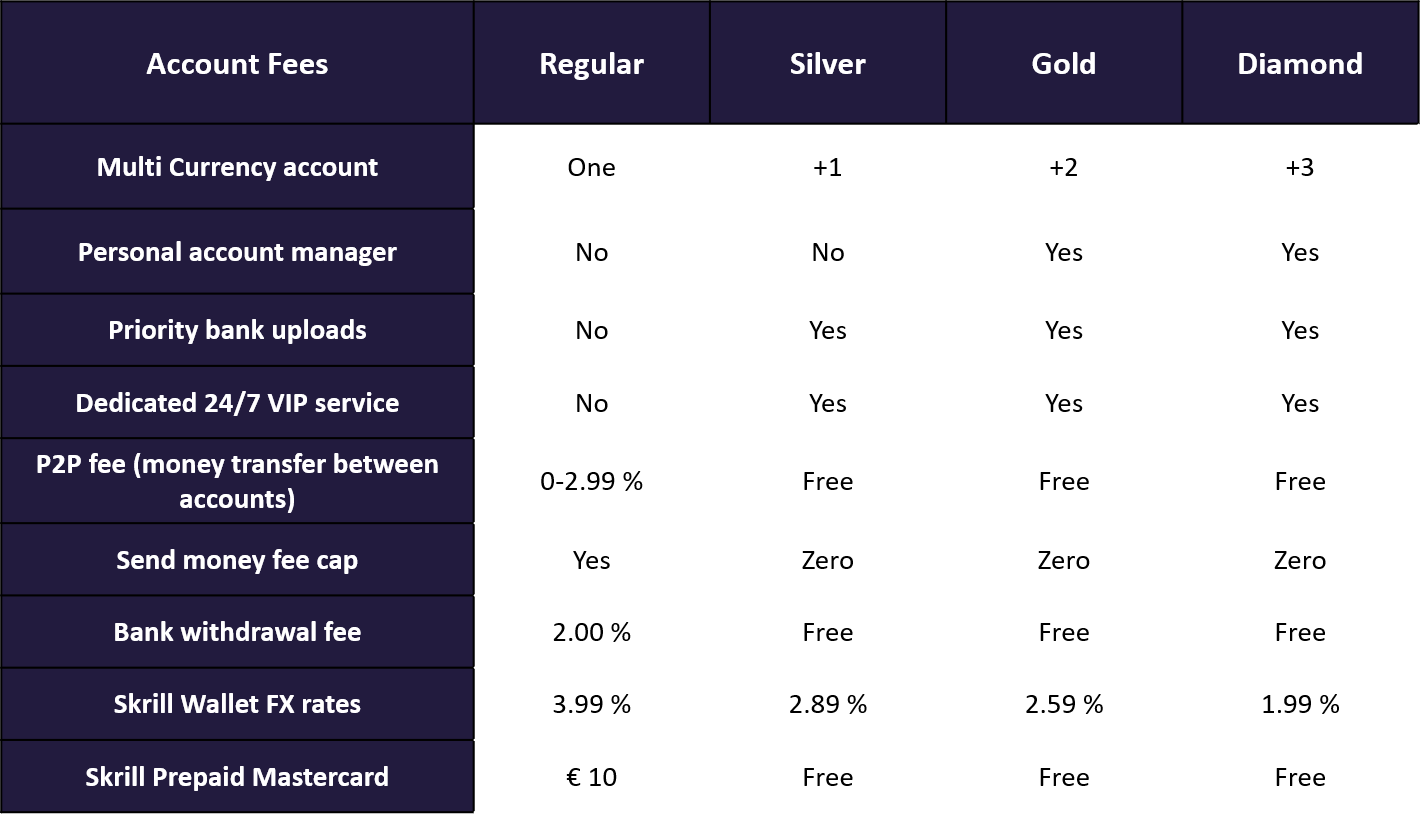1421x815 pixels.
Task: Click the 0-2.99 % Regular P2P fee cell
Action: pyautogui.click(x=591, y=481)
